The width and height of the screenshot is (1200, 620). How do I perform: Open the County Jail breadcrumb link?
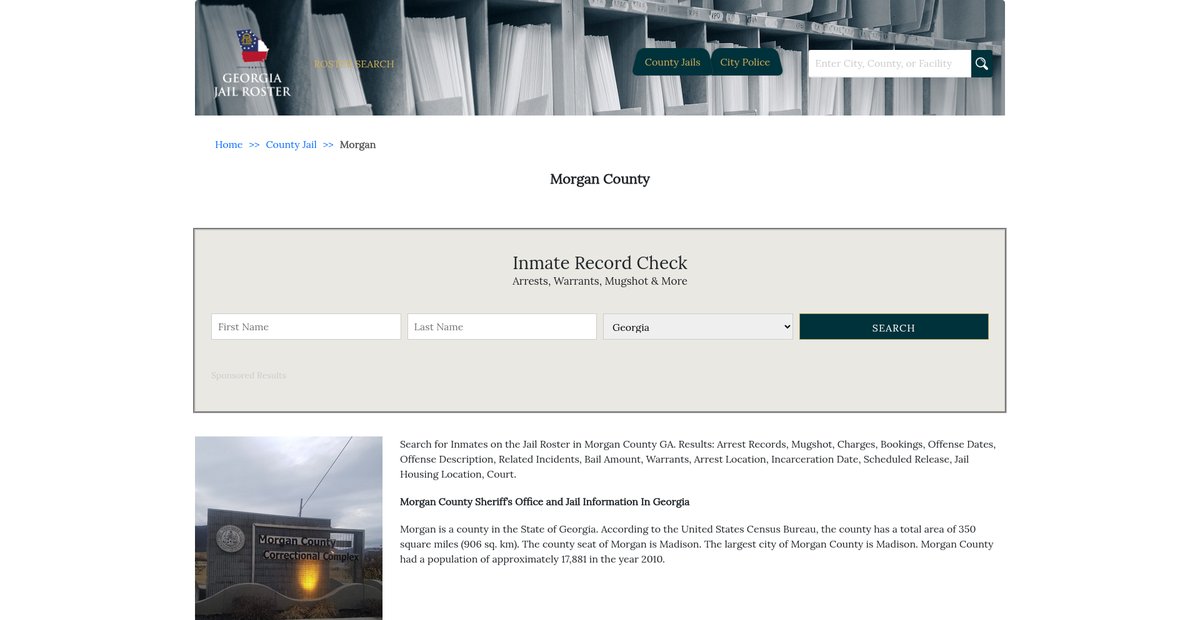coord(291,145)
